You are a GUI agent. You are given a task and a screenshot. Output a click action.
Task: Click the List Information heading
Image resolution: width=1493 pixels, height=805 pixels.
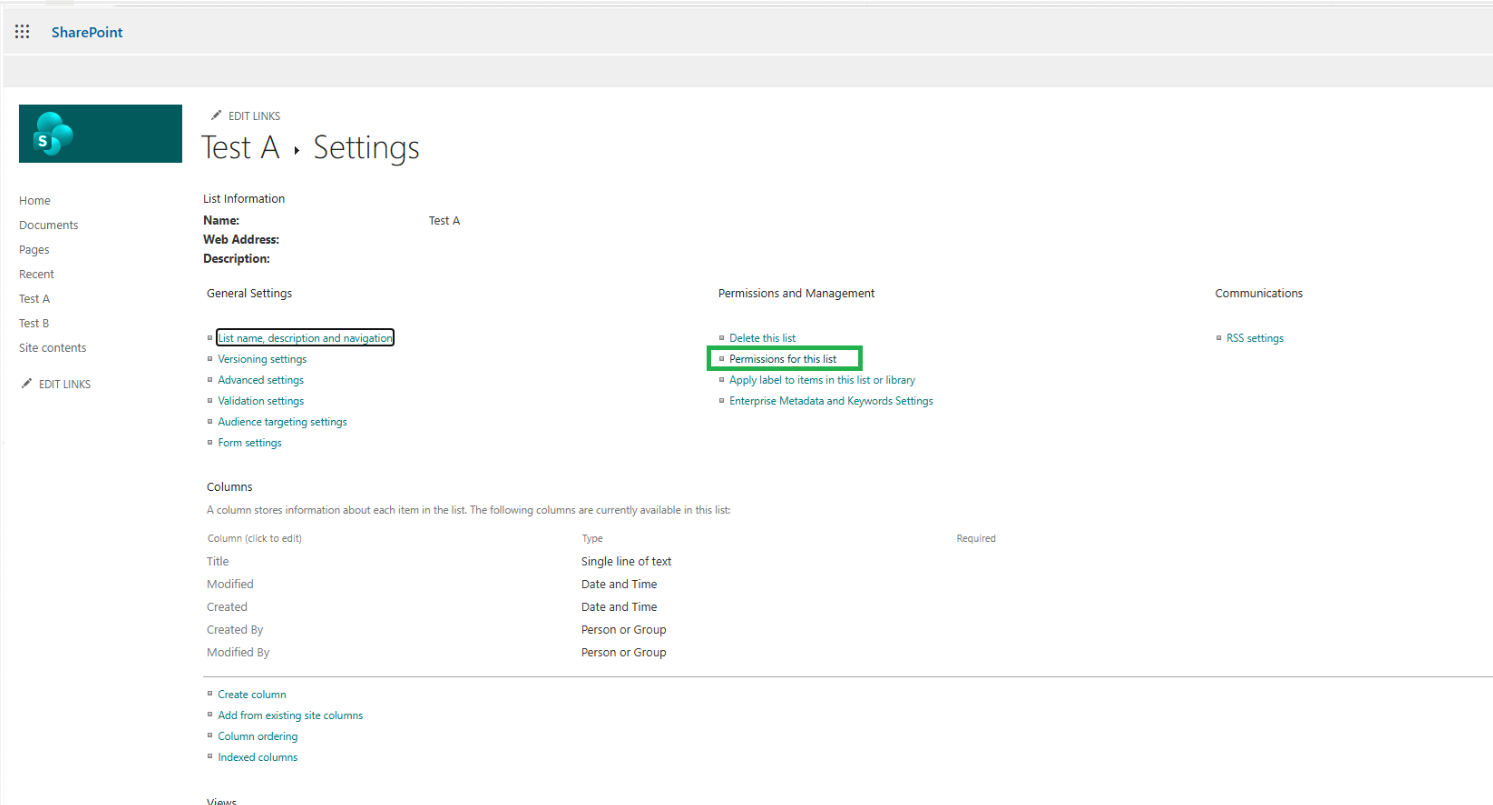pyautogui.click(x=244, y=199)
